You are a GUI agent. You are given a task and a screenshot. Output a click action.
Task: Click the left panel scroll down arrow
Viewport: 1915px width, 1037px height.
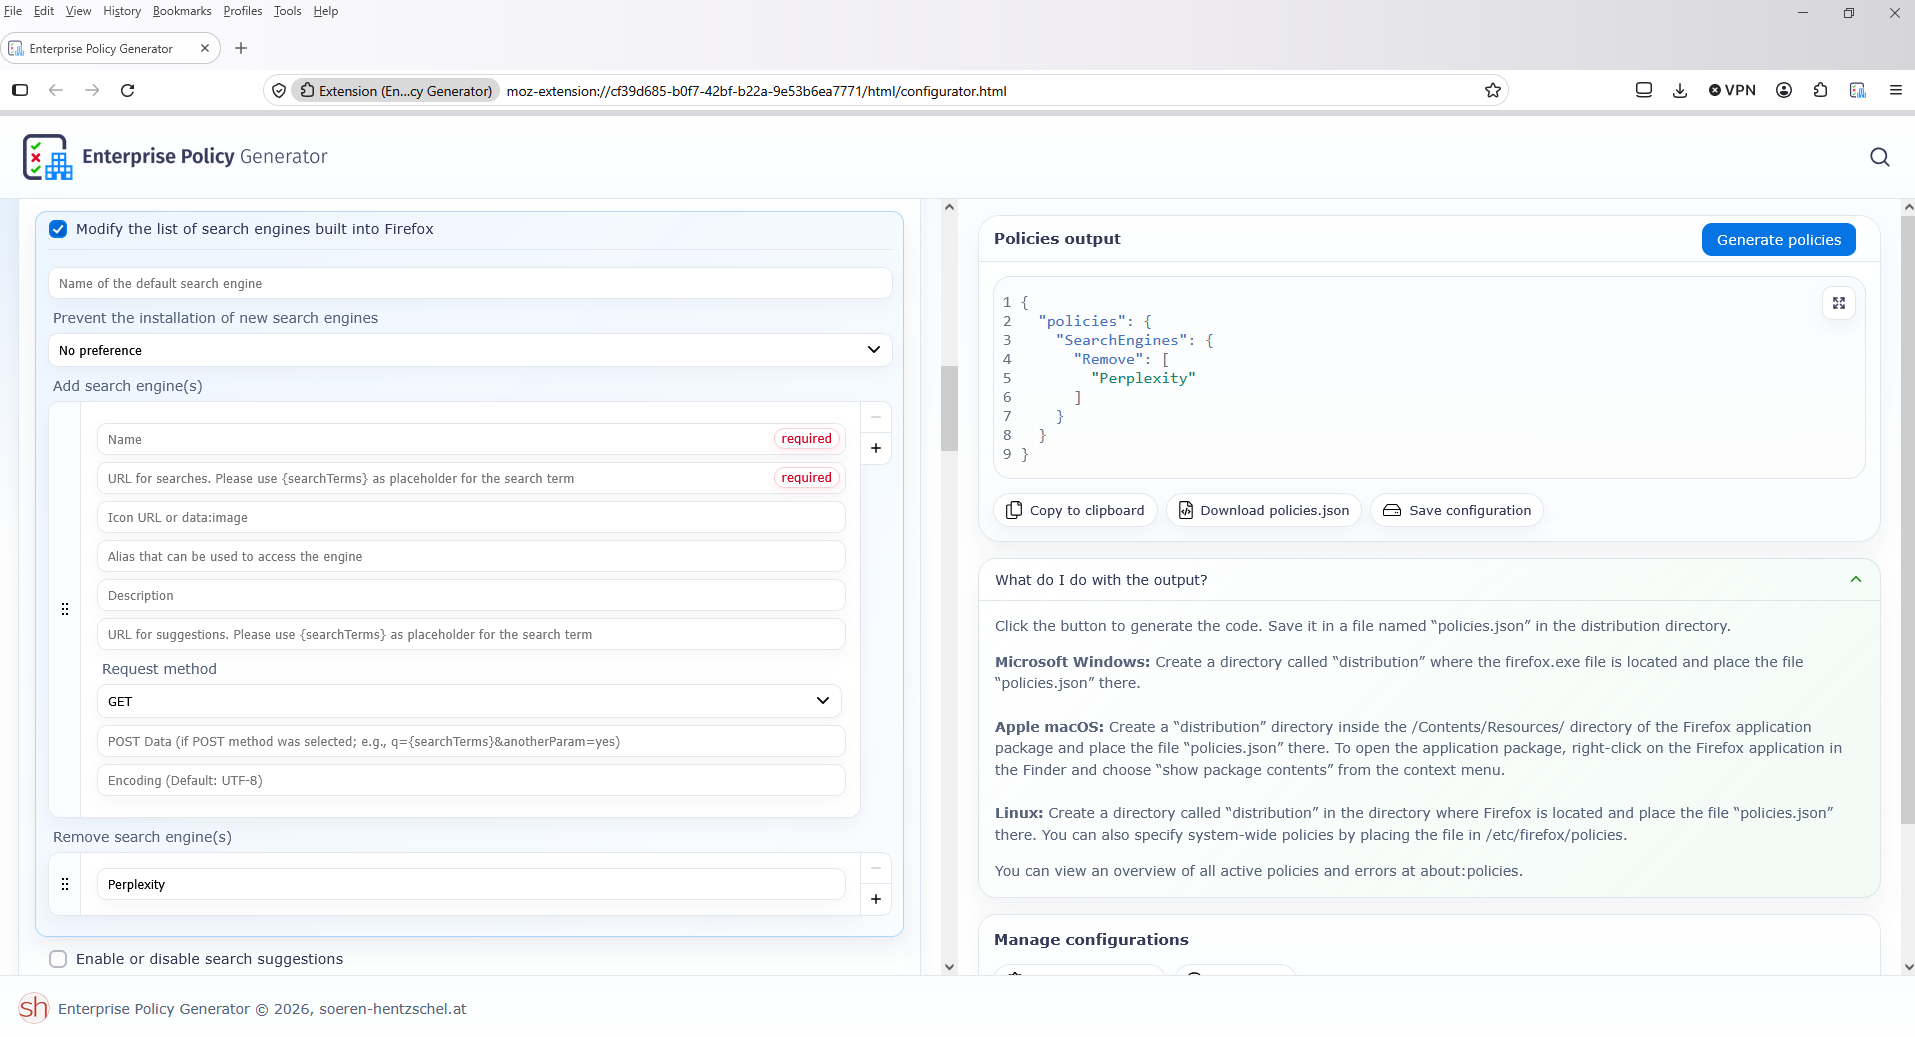pyautogui.click(x=949, y=967)
